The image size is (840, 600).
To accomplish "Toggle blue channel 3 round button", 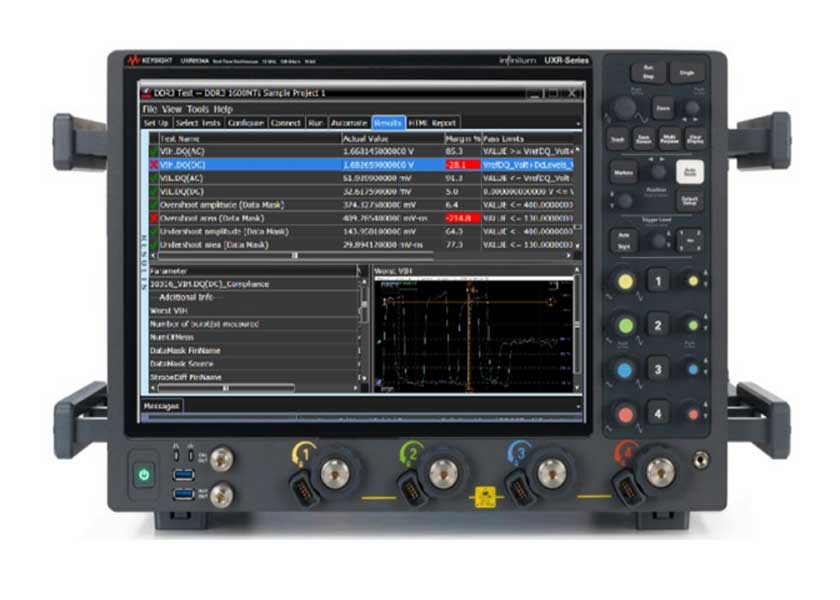I will coord(625,370).
